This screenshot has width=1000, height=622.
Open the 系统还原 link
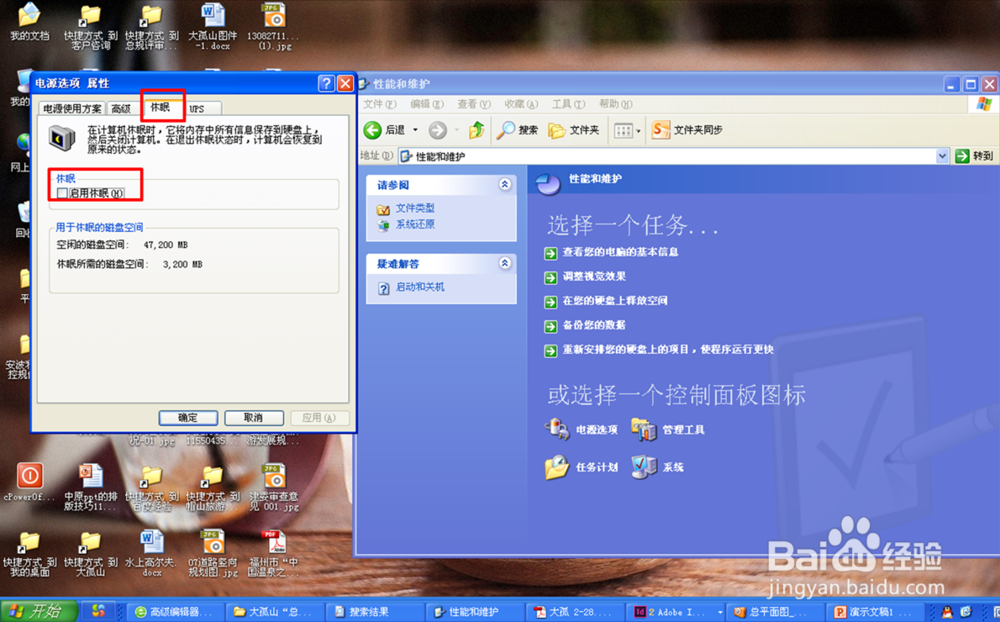pyautogui.click(x=415, y=224)
